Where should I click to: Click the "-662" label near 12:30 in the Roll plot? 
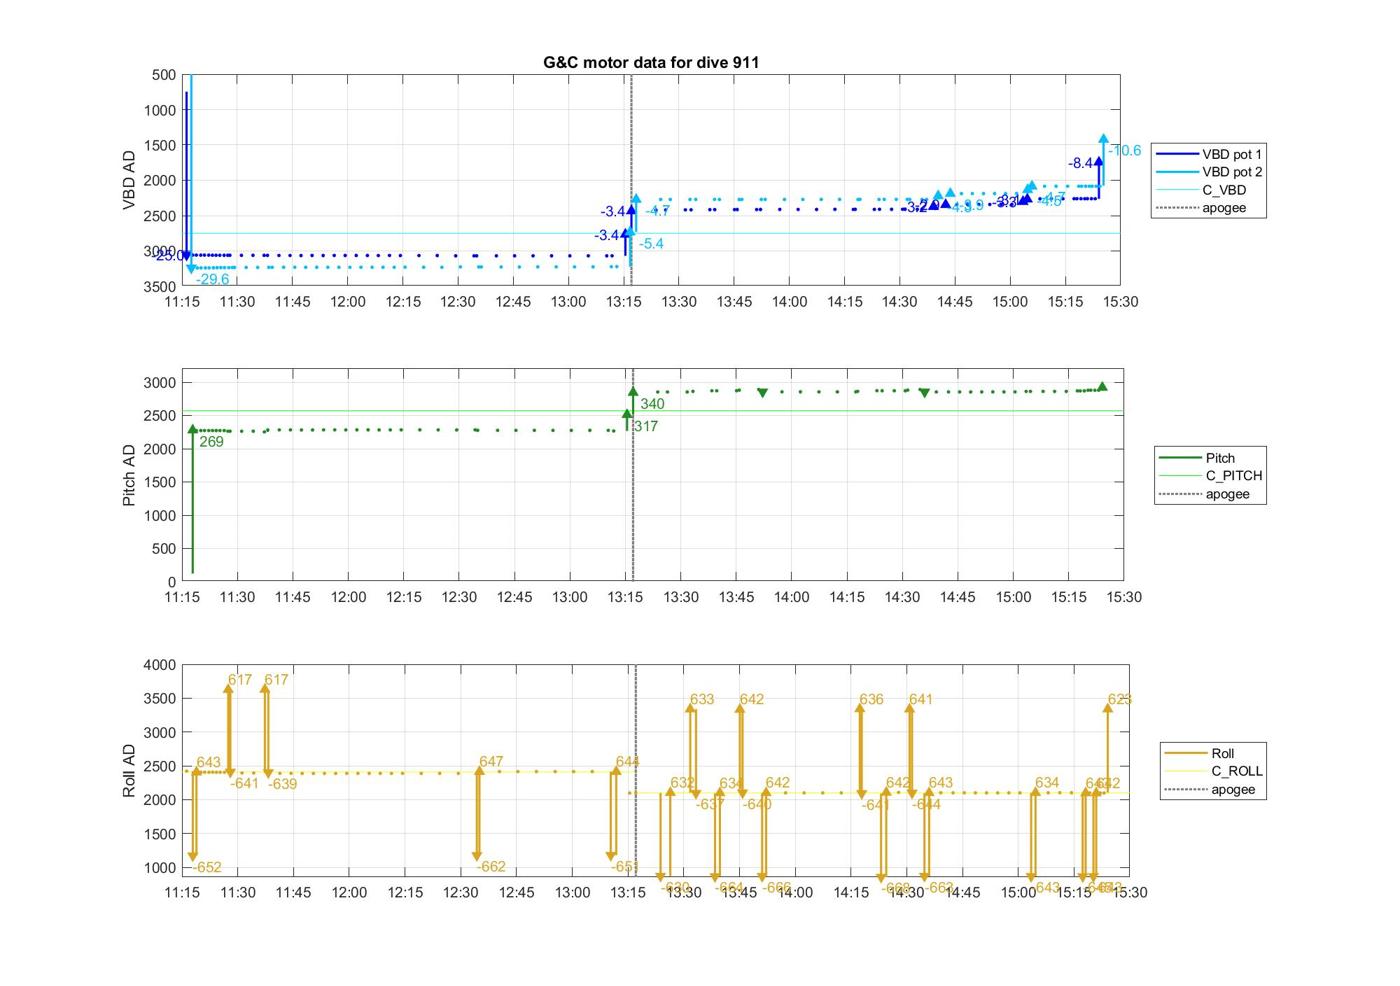tap(491, 867)
